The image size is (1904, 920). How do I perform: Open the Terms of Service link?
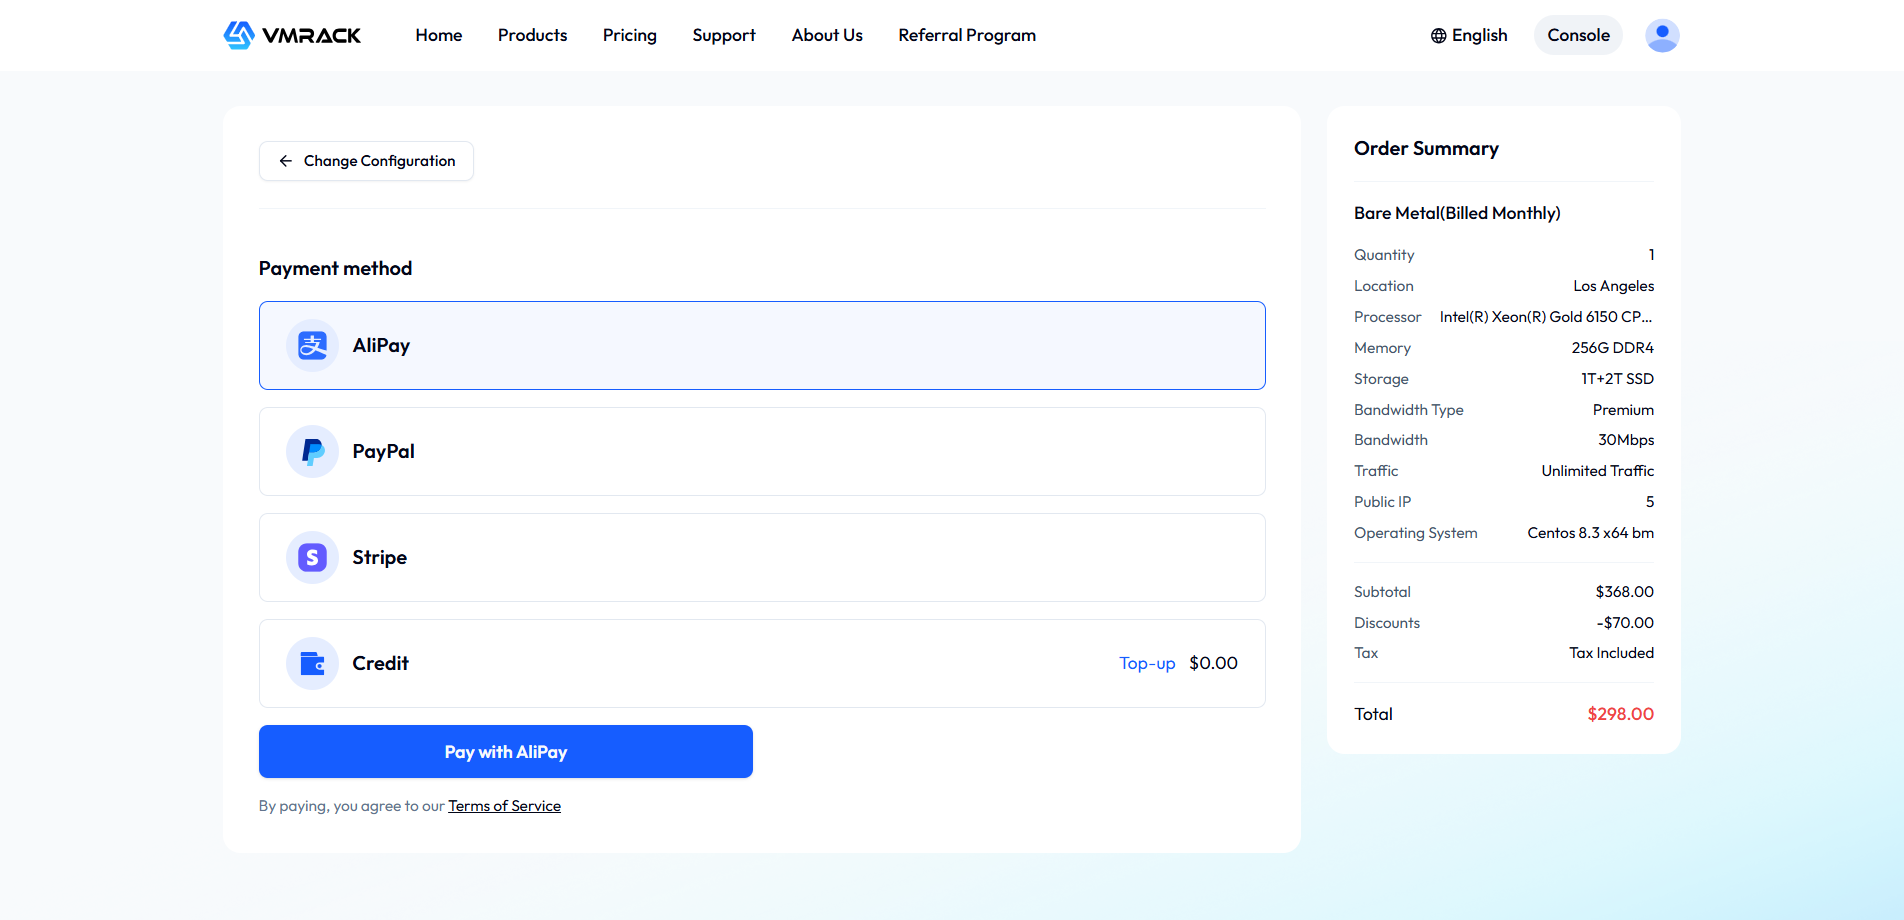tap(504, 806)
